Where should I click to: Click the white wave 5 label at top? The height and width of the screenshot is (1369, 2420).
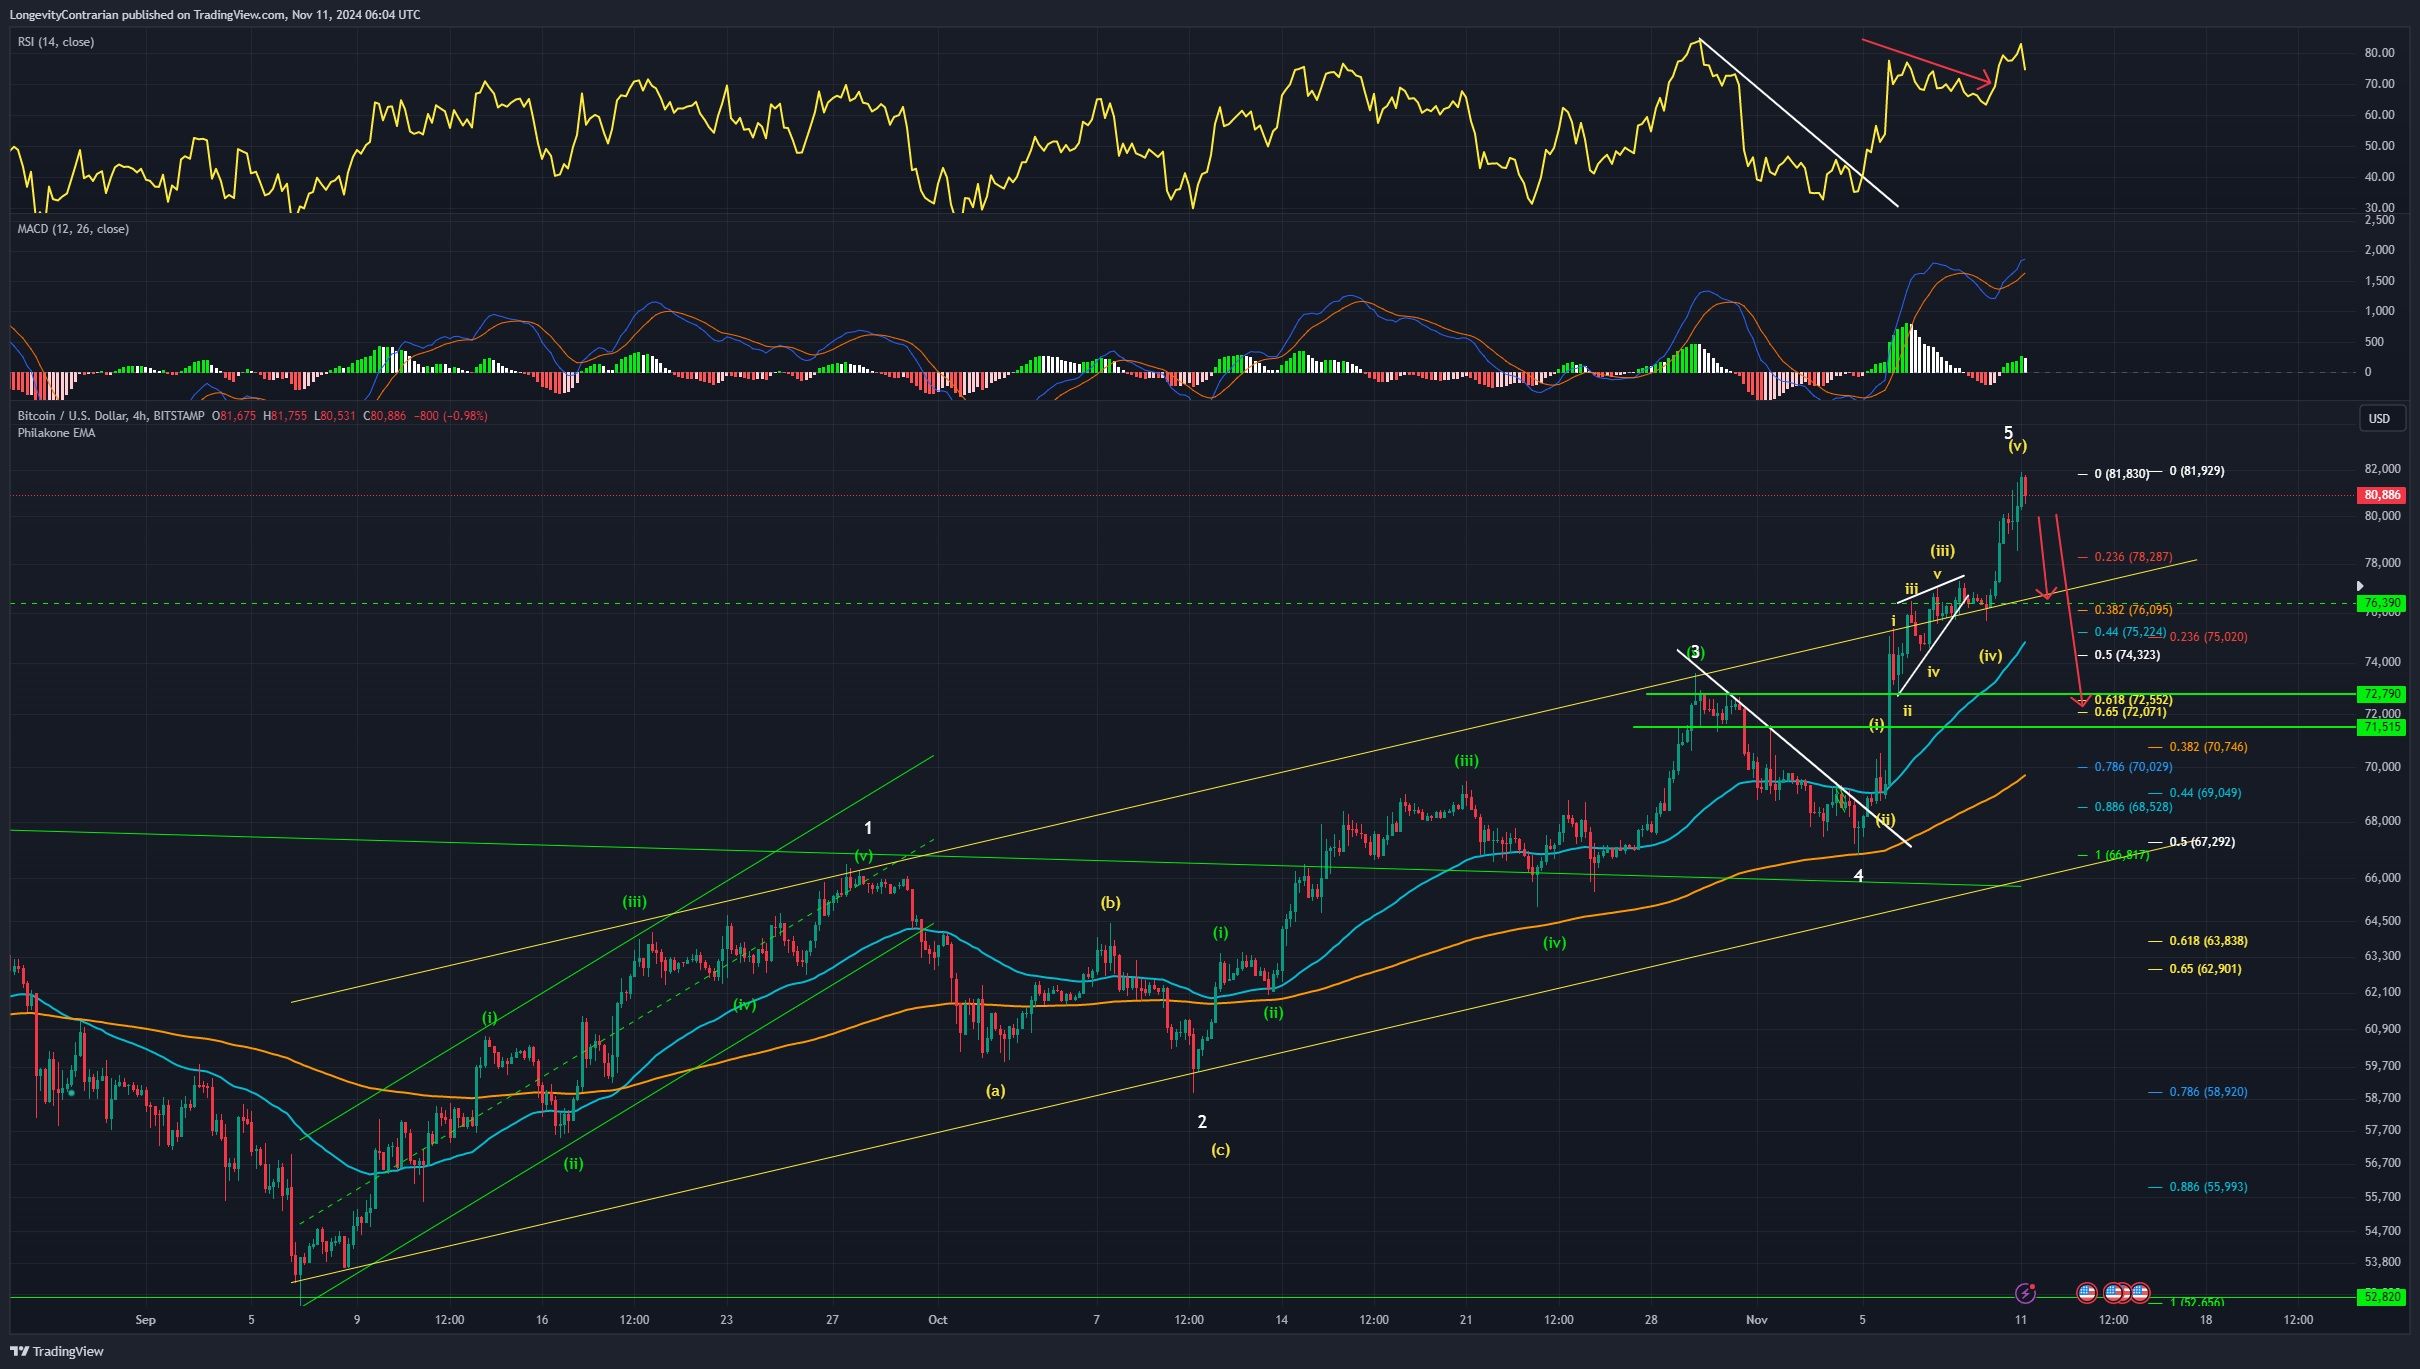pyautogui.click(x=2008, y=433)
